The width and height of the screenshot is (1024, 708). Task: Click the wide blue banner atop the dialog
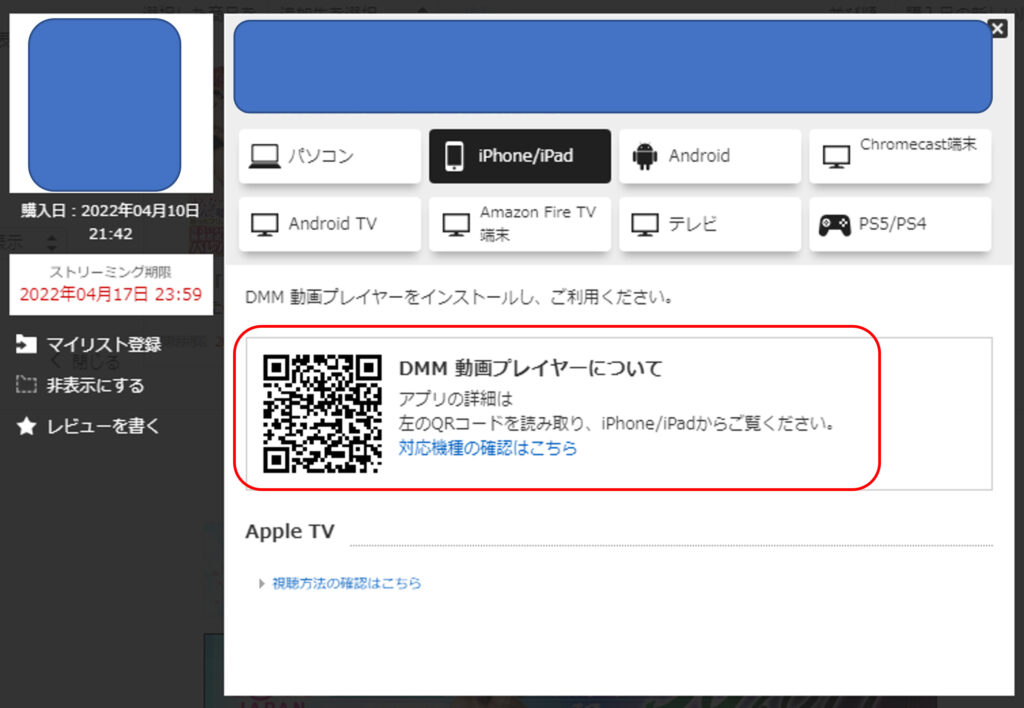tap(612, 66)
